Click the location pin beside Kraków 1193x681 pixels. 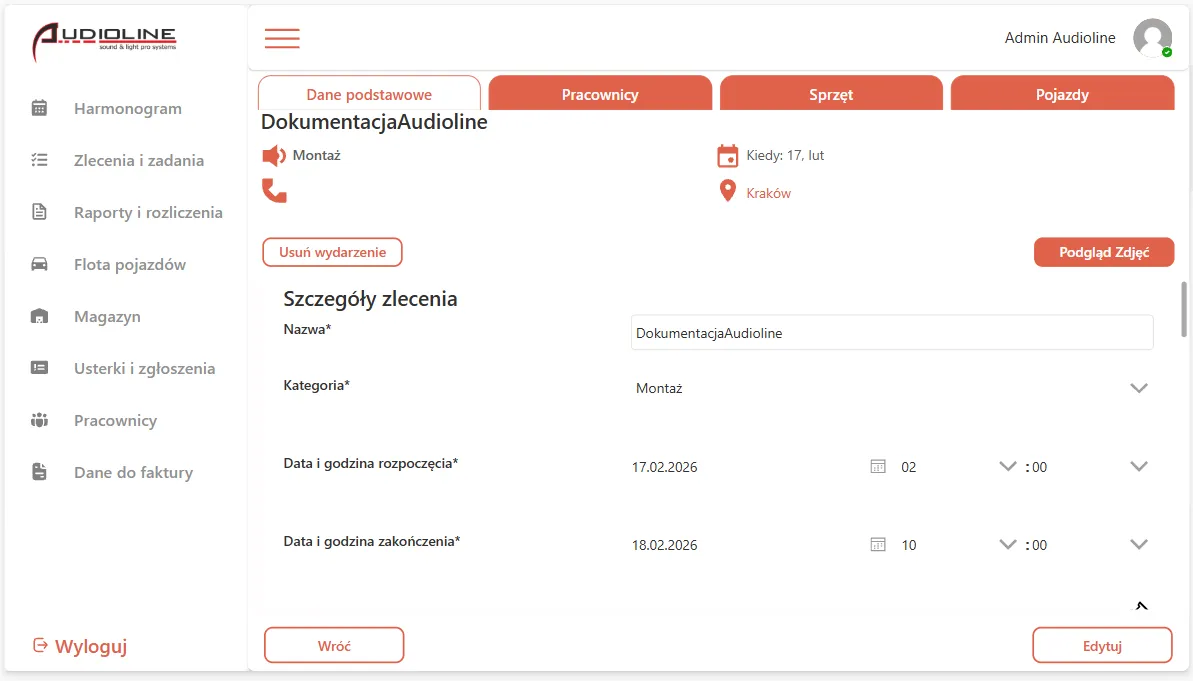pos(727,191)
